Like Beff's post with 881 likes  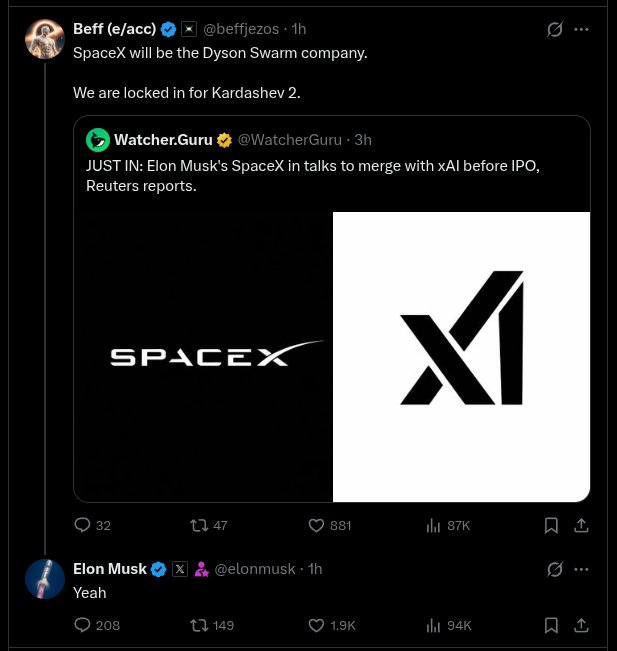tap(317, 525)
